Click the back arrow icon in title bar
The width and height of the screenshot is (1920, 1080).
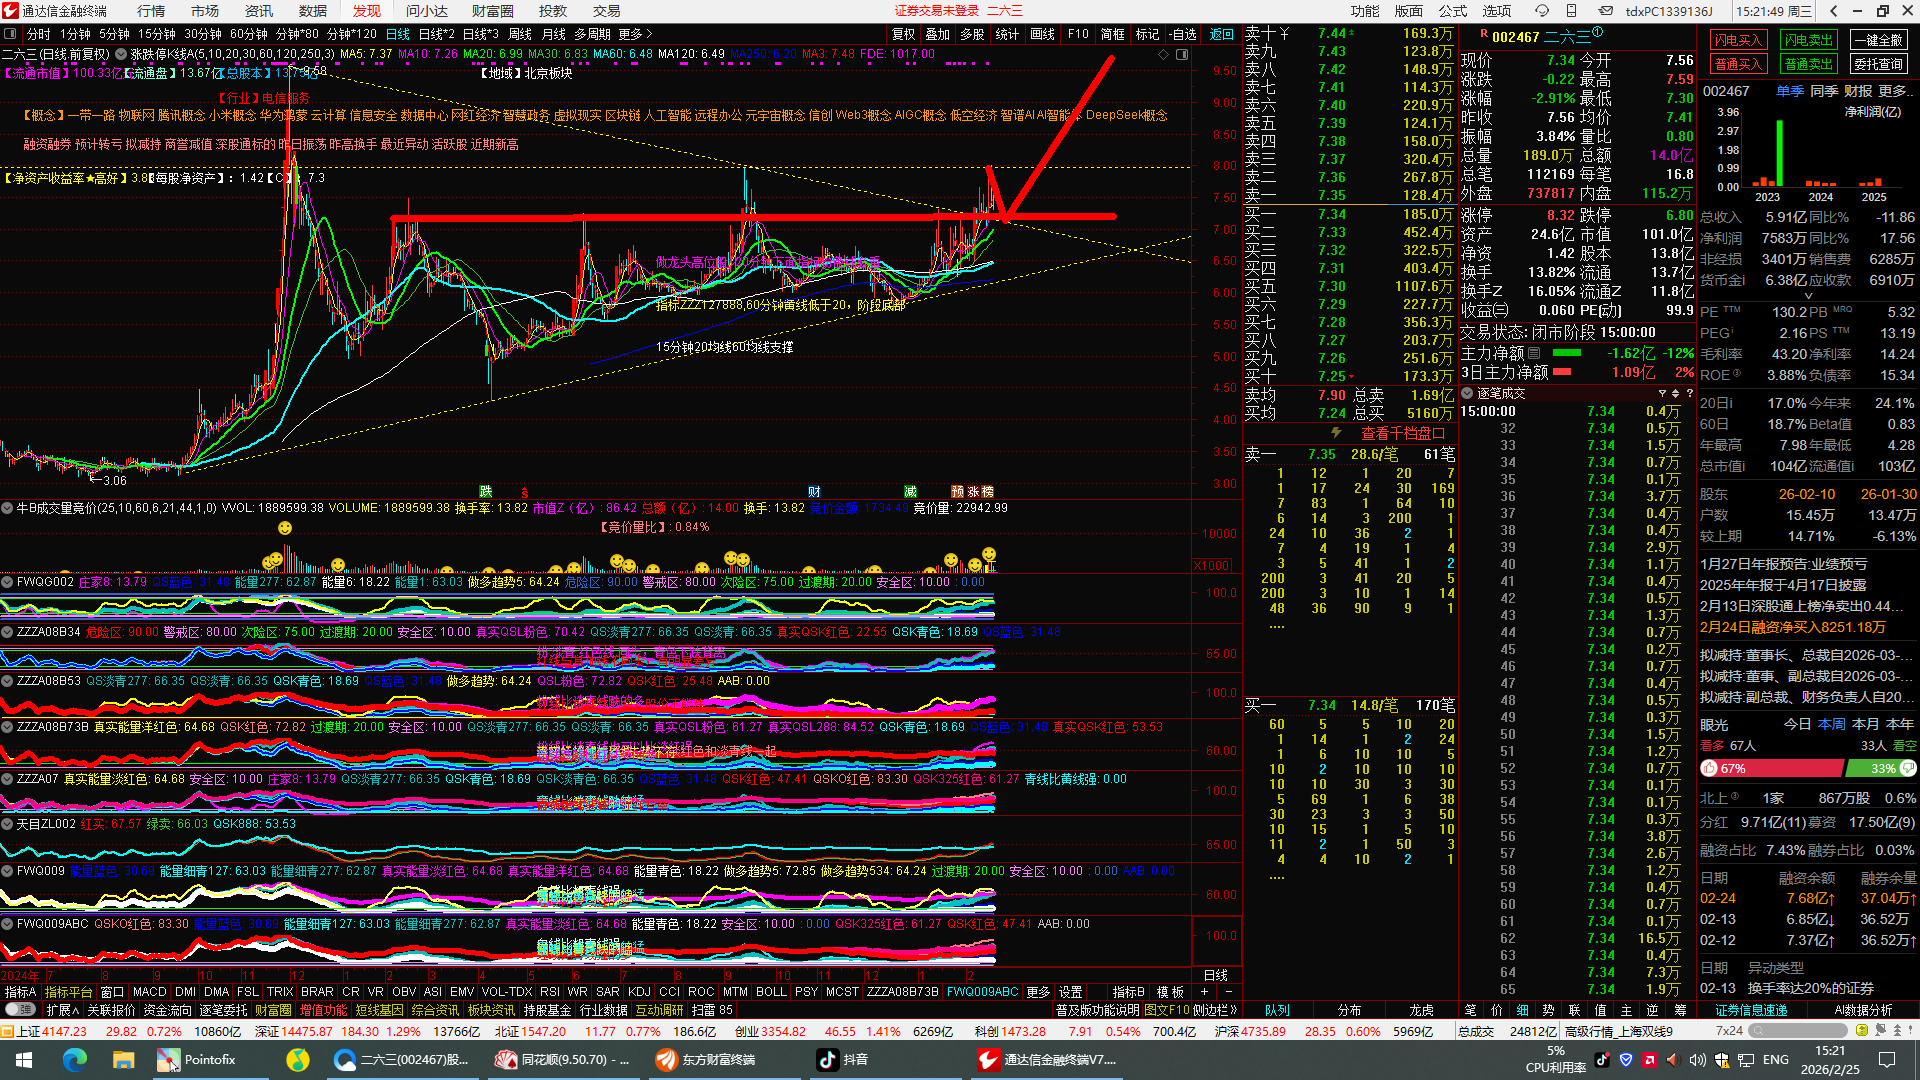click(1833, 11)
